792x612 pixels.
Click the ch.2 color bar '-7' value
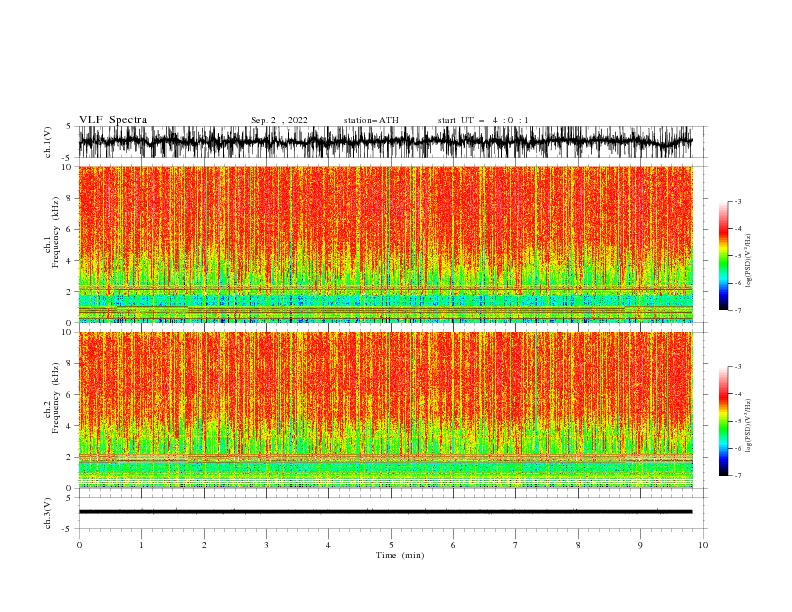(738, 475)
